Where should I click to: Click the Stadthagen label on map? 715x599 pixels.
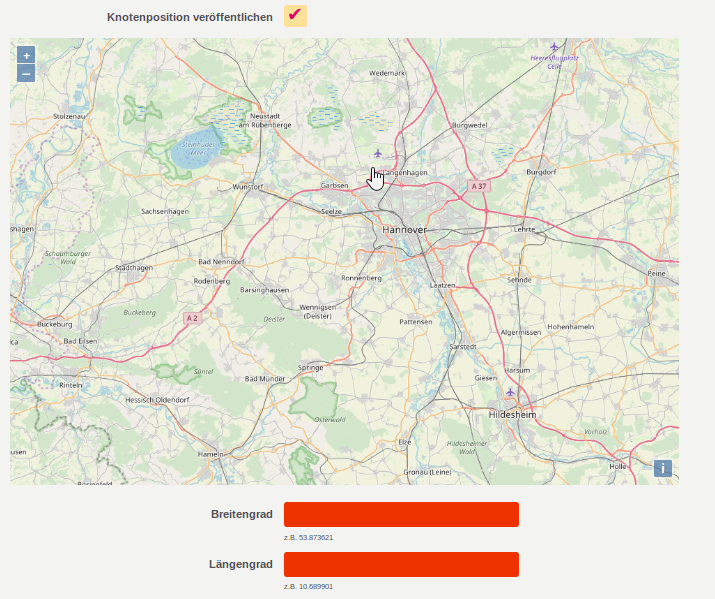[134, 268]
